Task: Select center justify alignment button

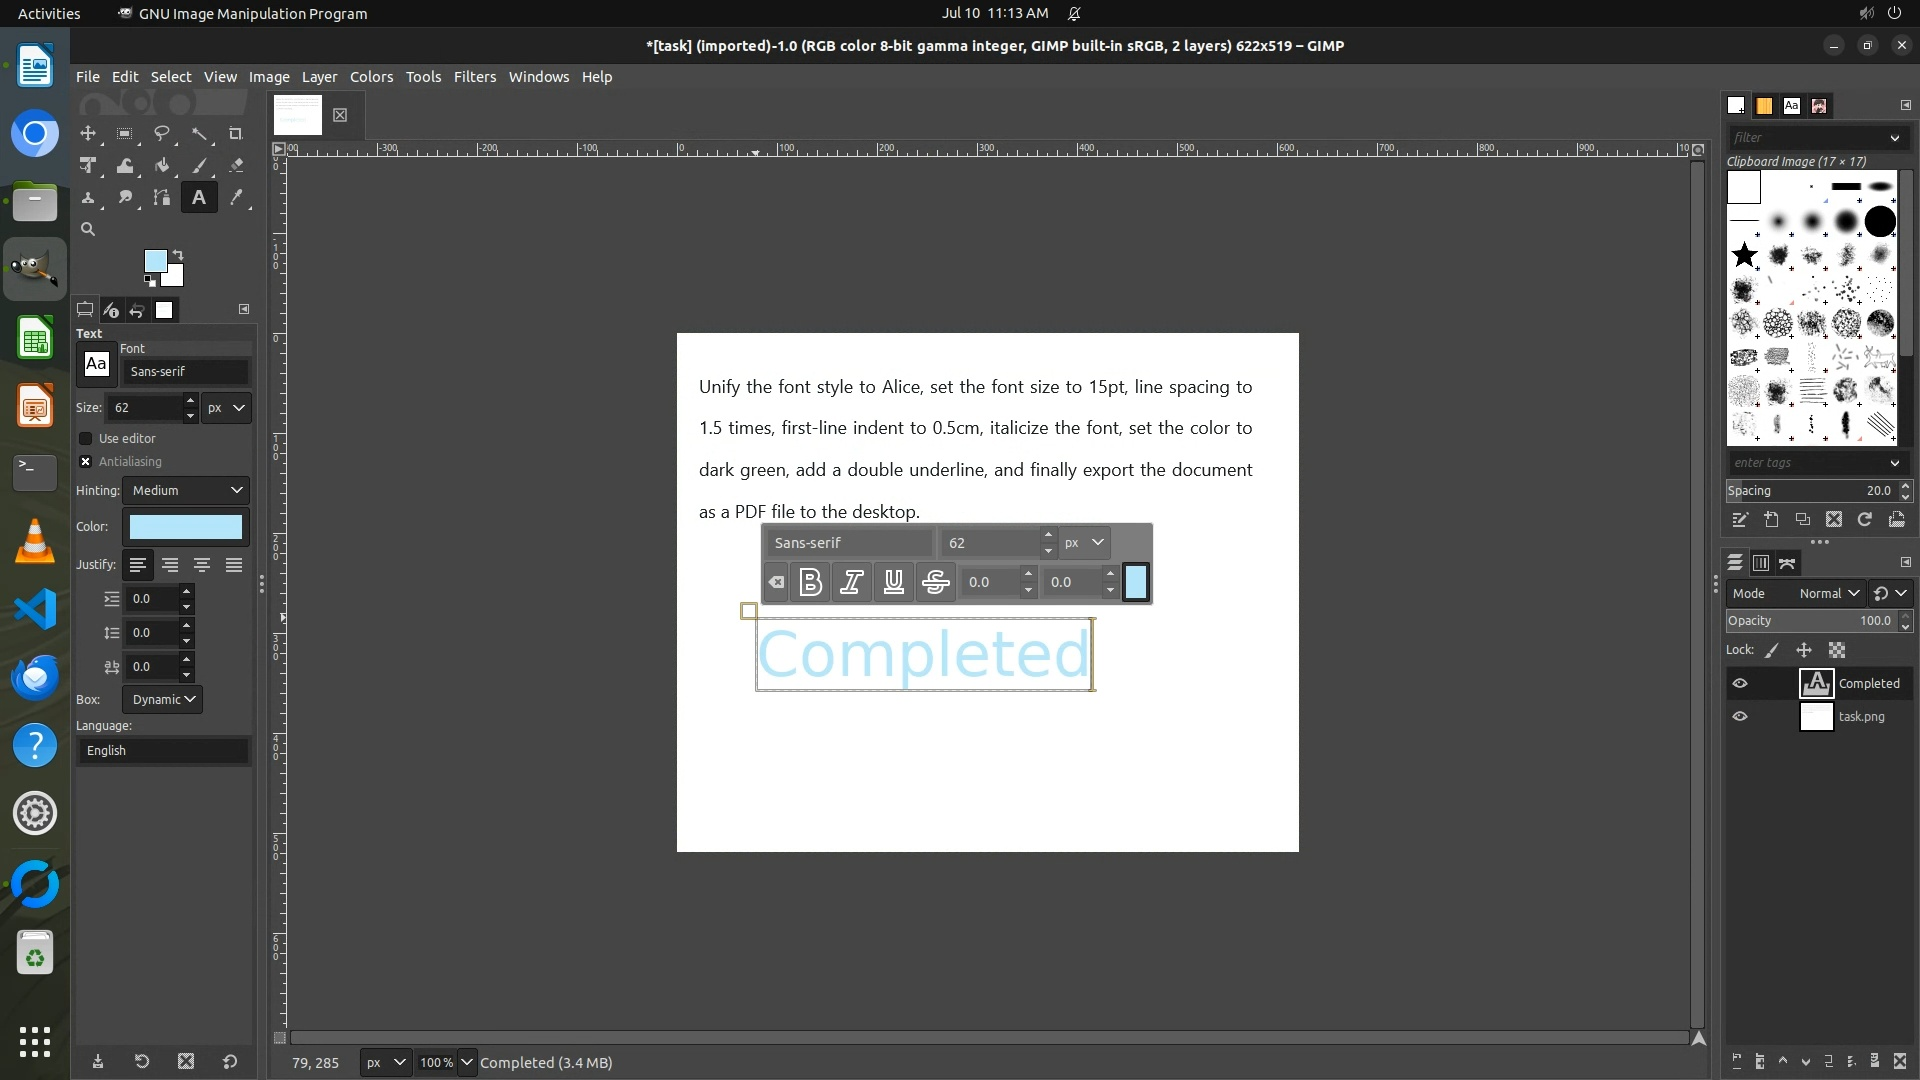Action: (x=202, y=565)
